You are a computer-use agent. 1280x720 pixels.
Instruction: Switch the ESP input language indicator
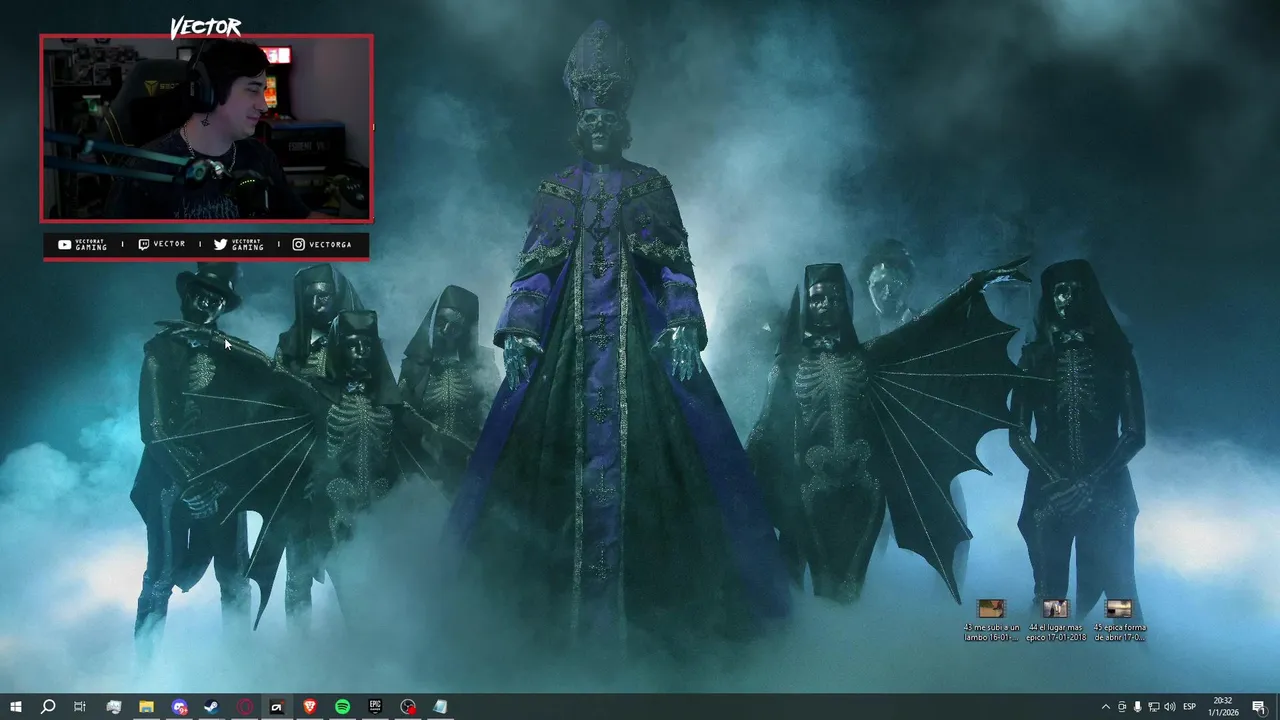[1190, 707]
